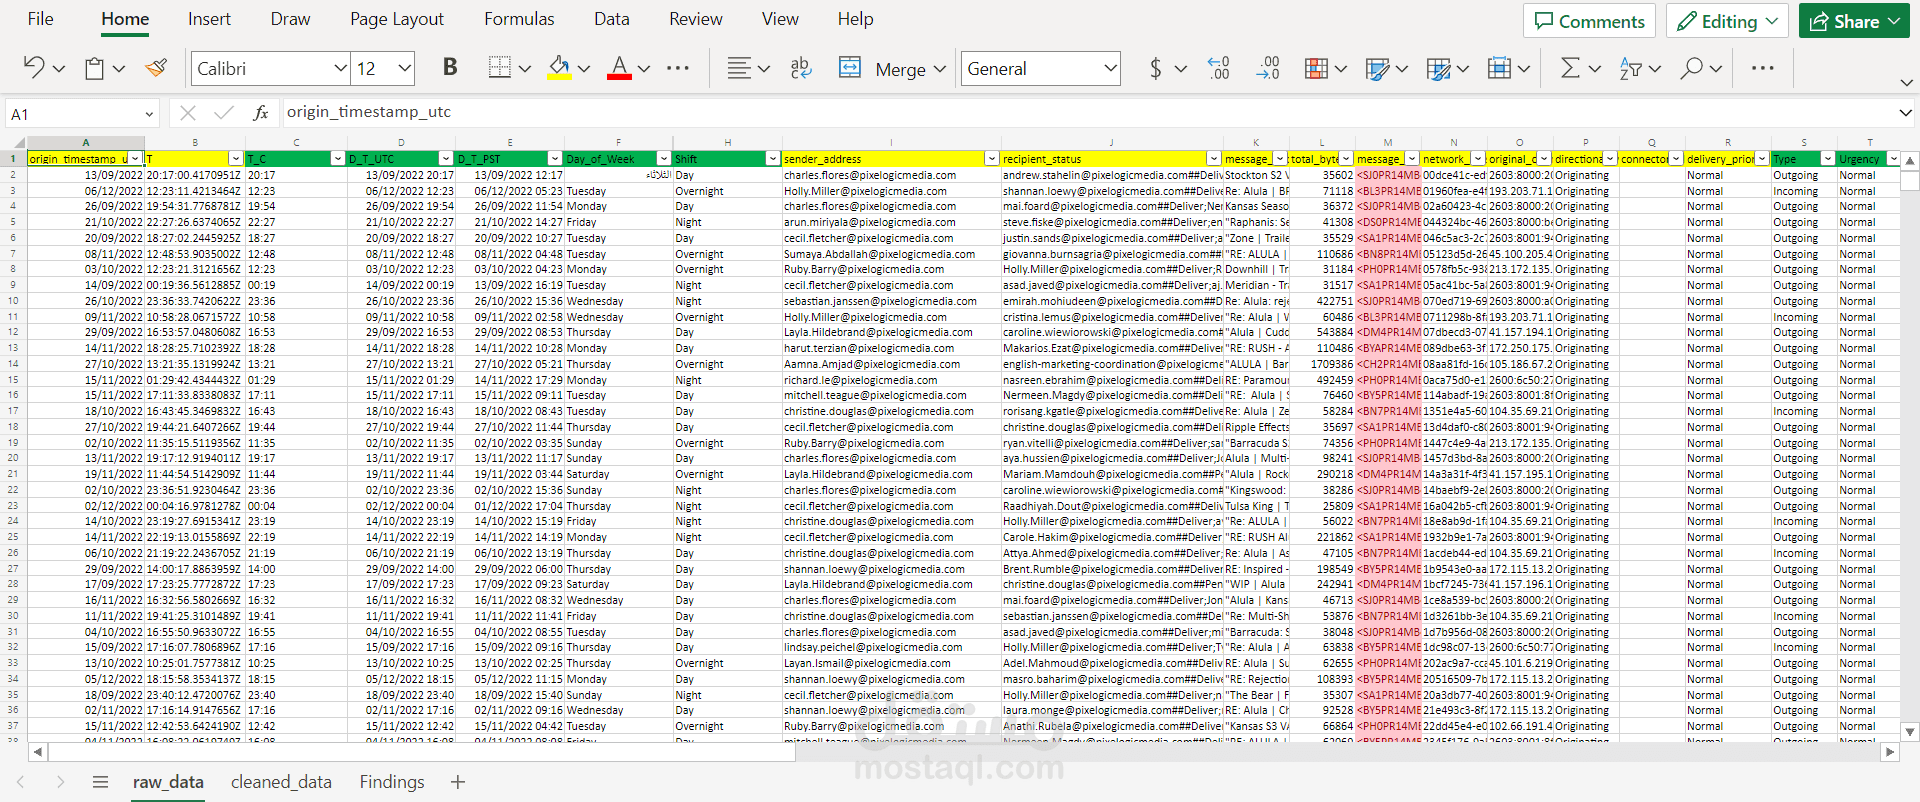Toggle Bold formatting
This screenshot has height=802, width=1920.
(x=450, y=67)
